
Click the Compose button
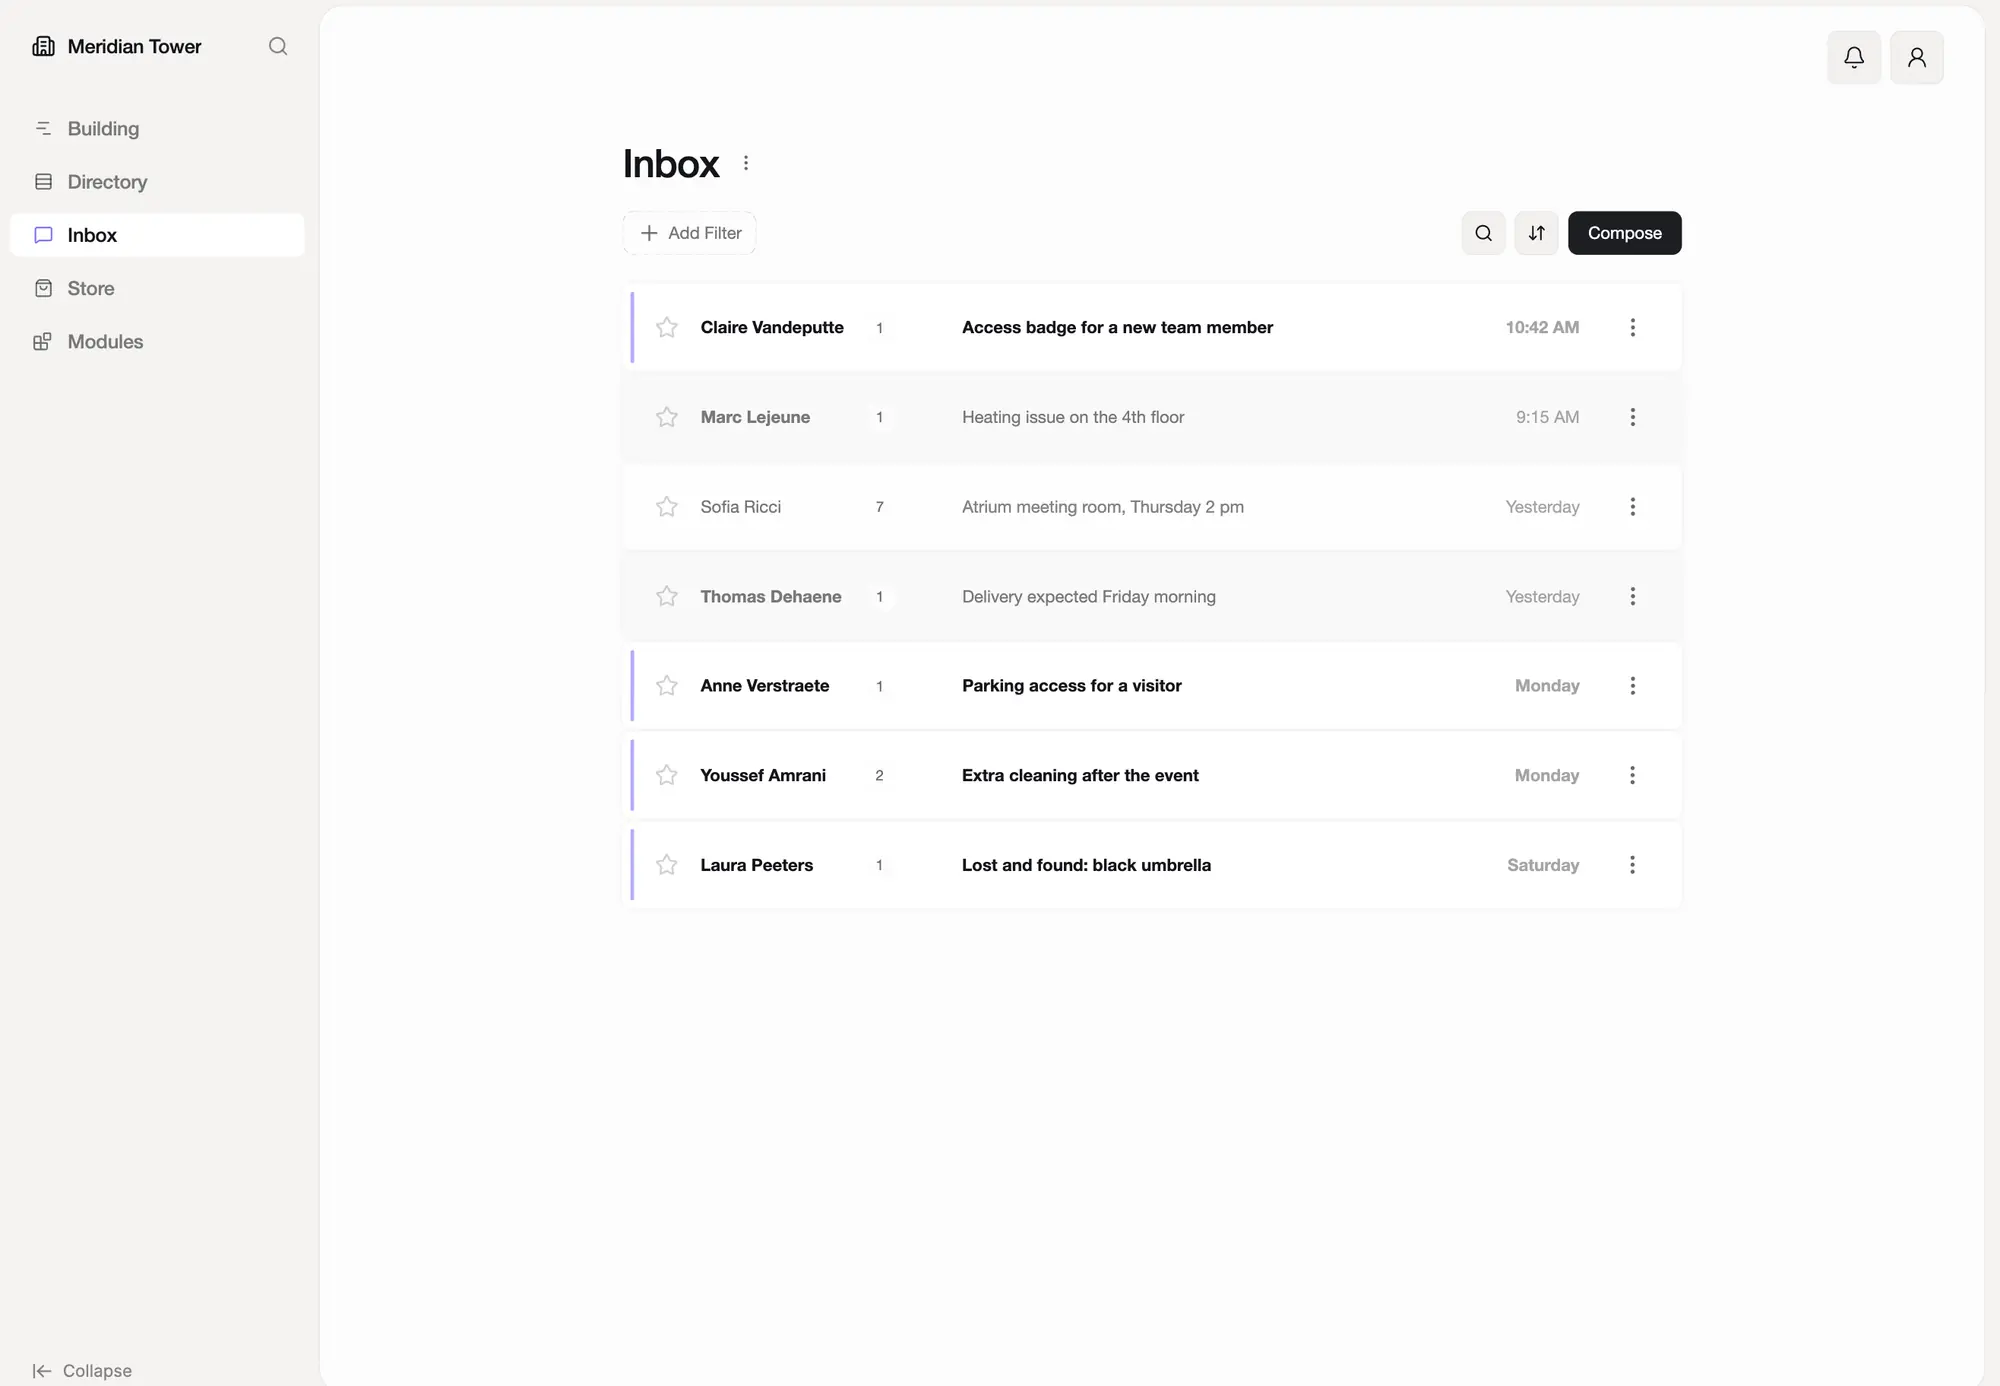(1625, 233)
